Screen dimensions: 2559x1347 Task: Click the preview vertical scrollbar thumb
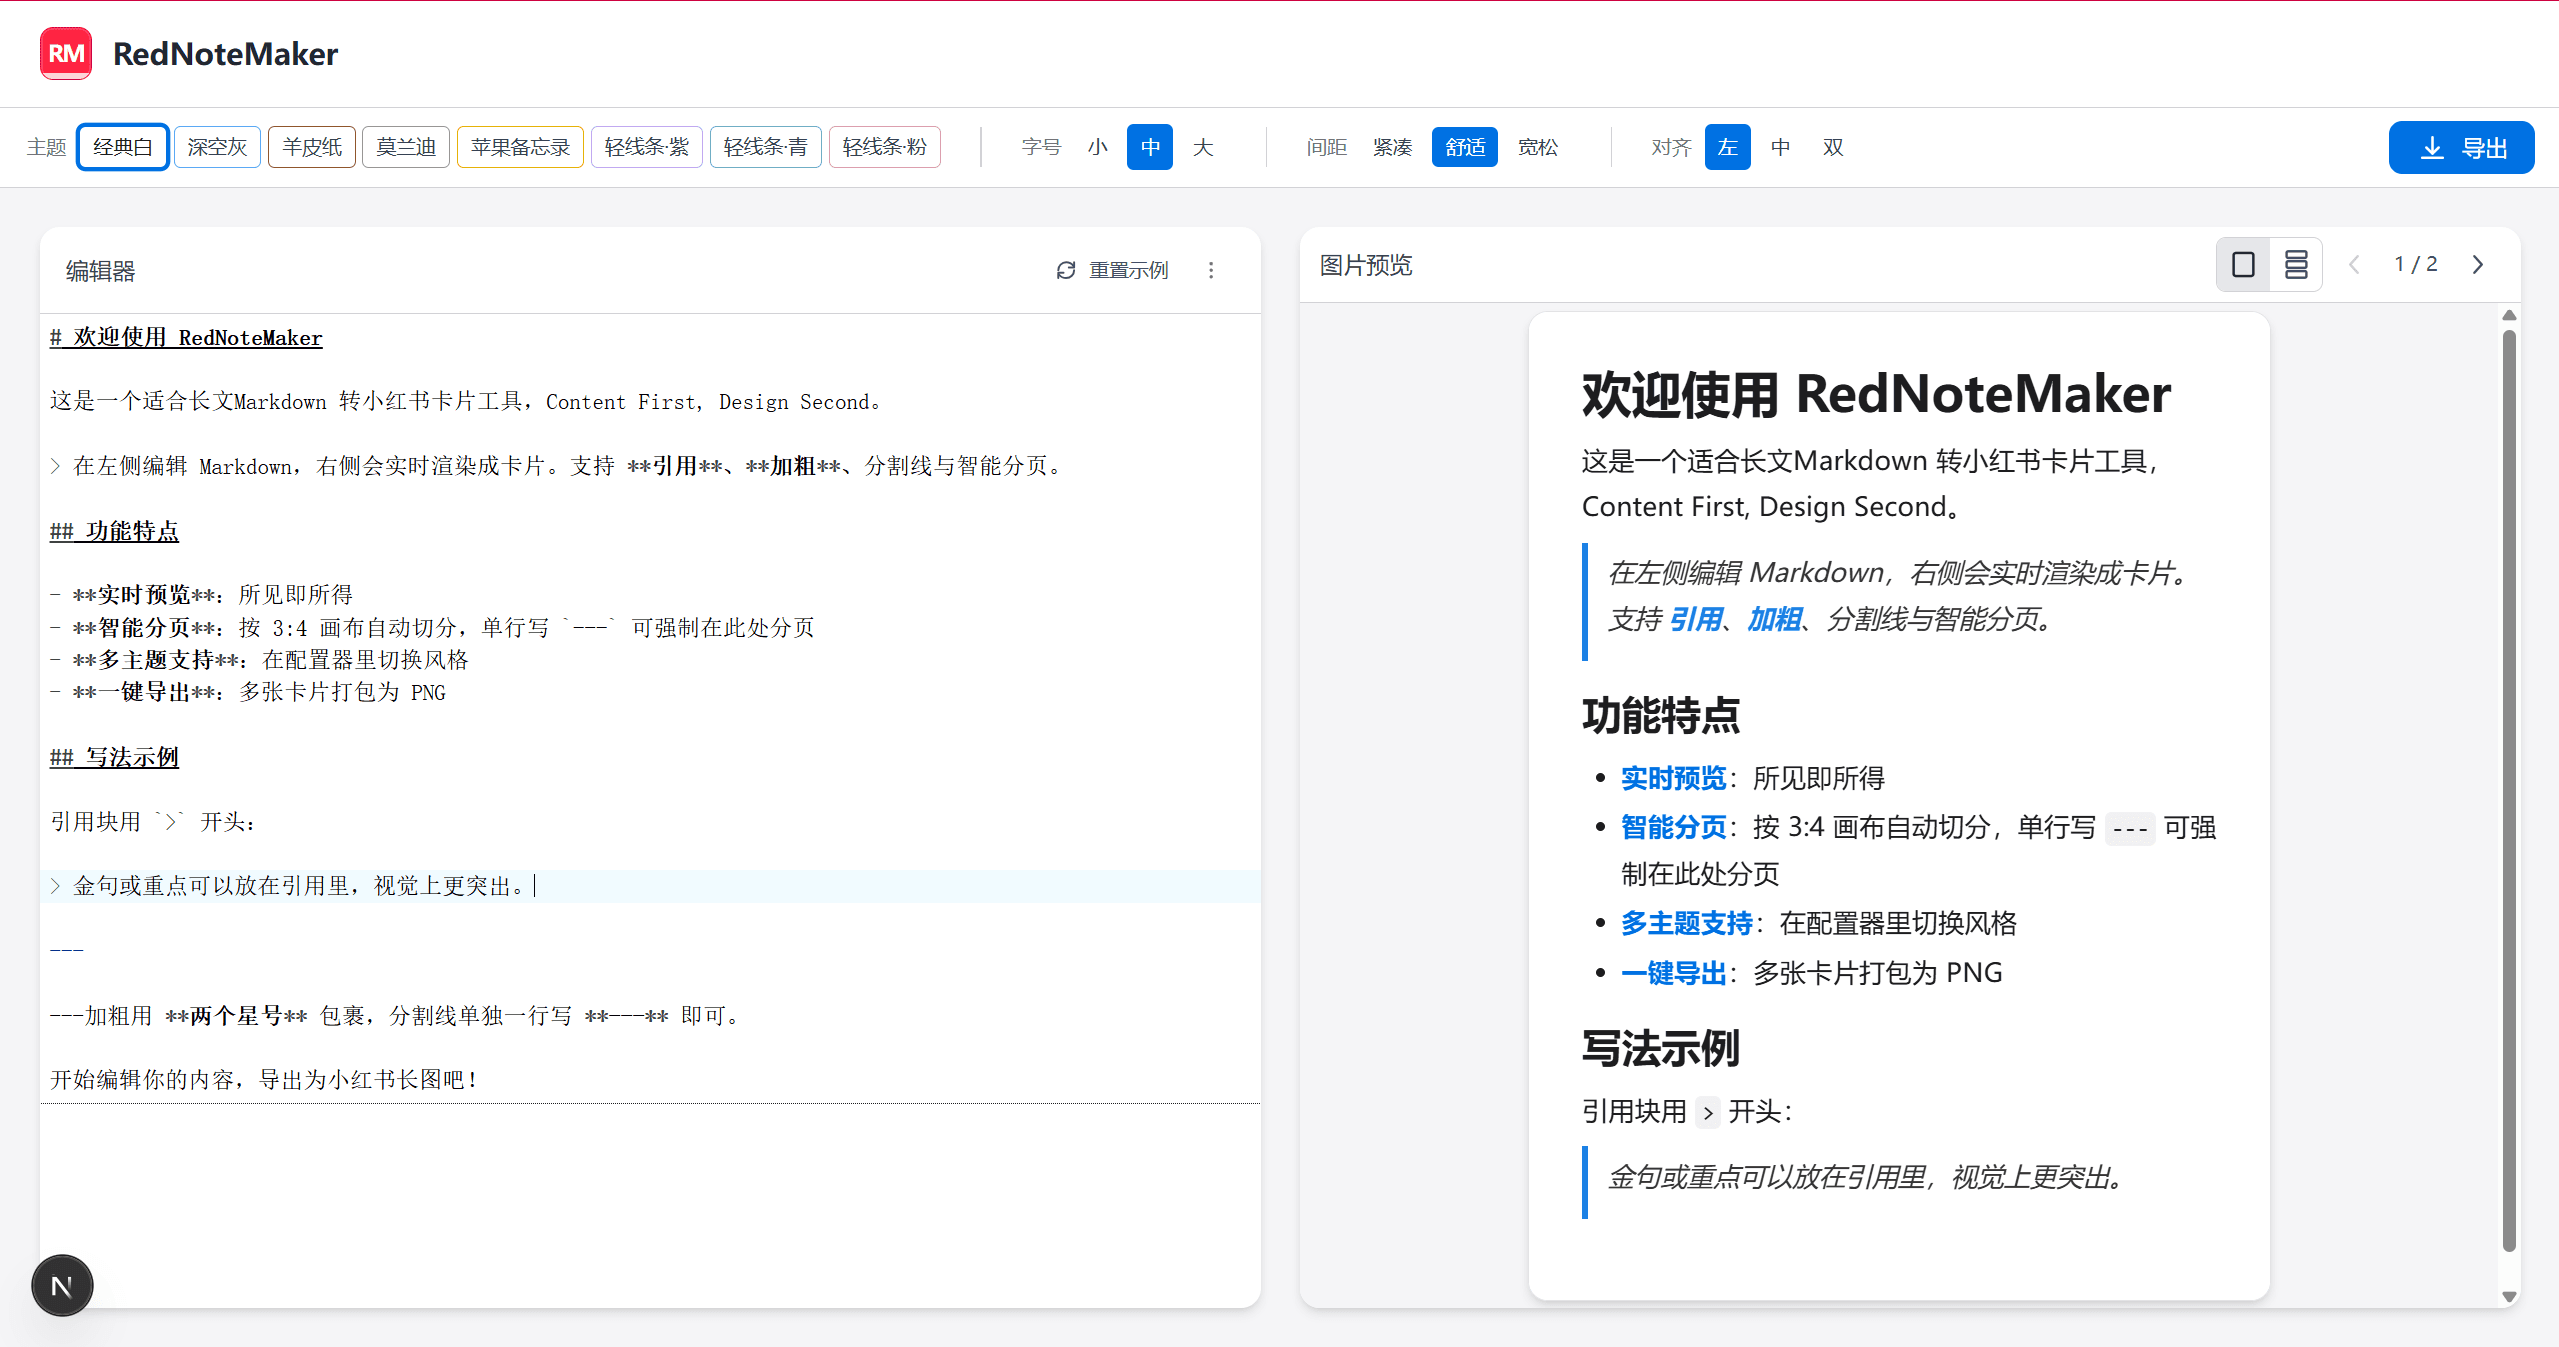2509,790
